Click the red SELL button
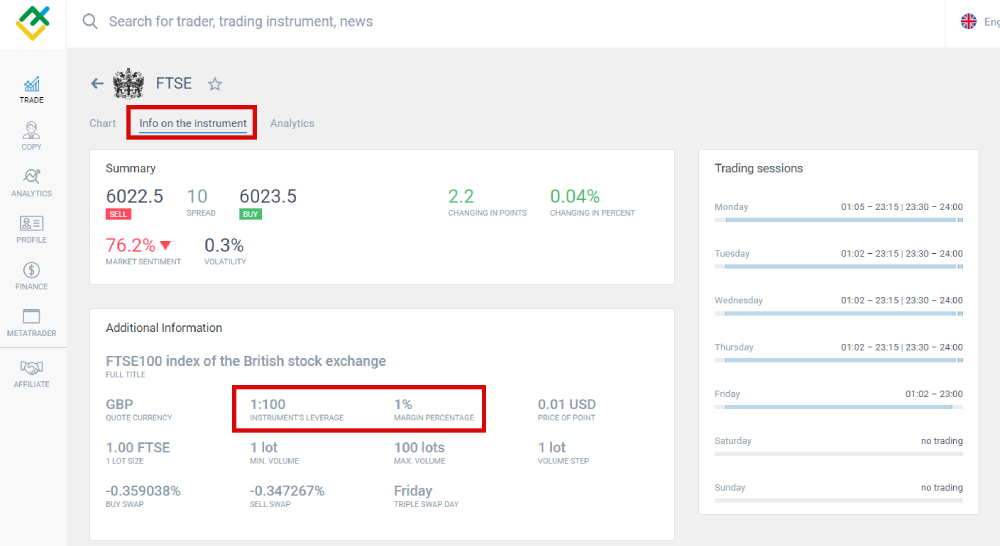The width and height of the screenshot is (1000, 546). pos(118,214)
